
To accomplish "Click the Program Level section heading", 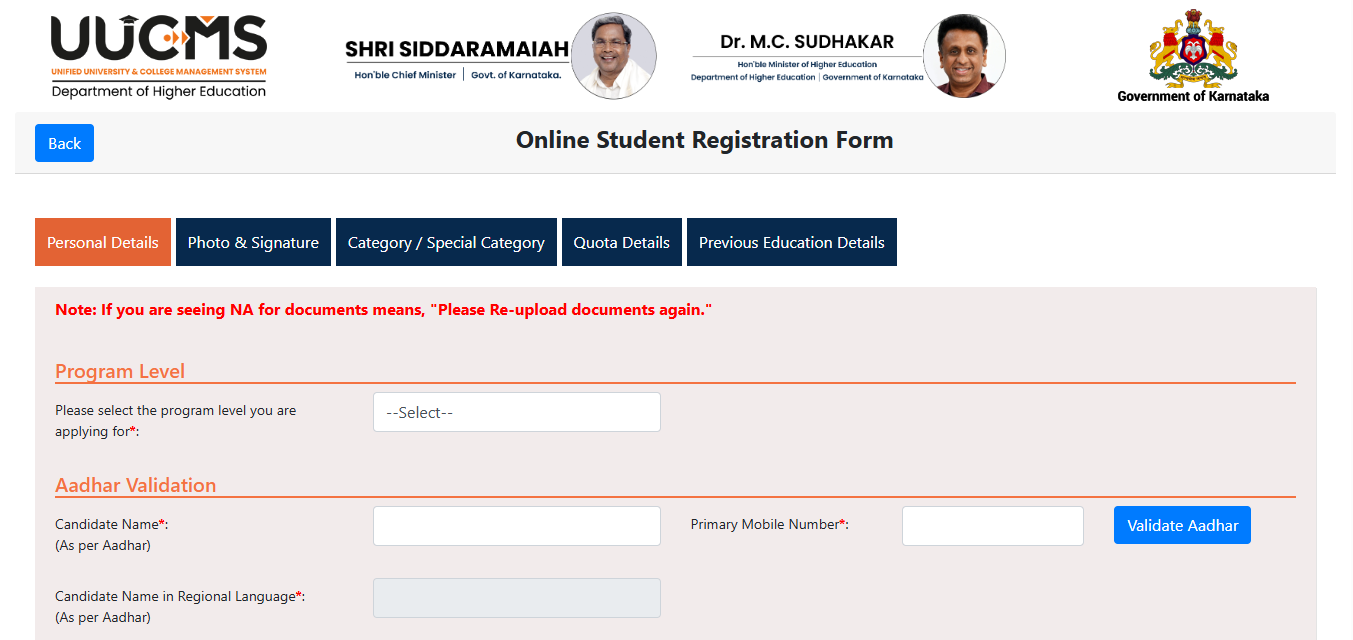I will pyautogui.click(x=120, y=370).
